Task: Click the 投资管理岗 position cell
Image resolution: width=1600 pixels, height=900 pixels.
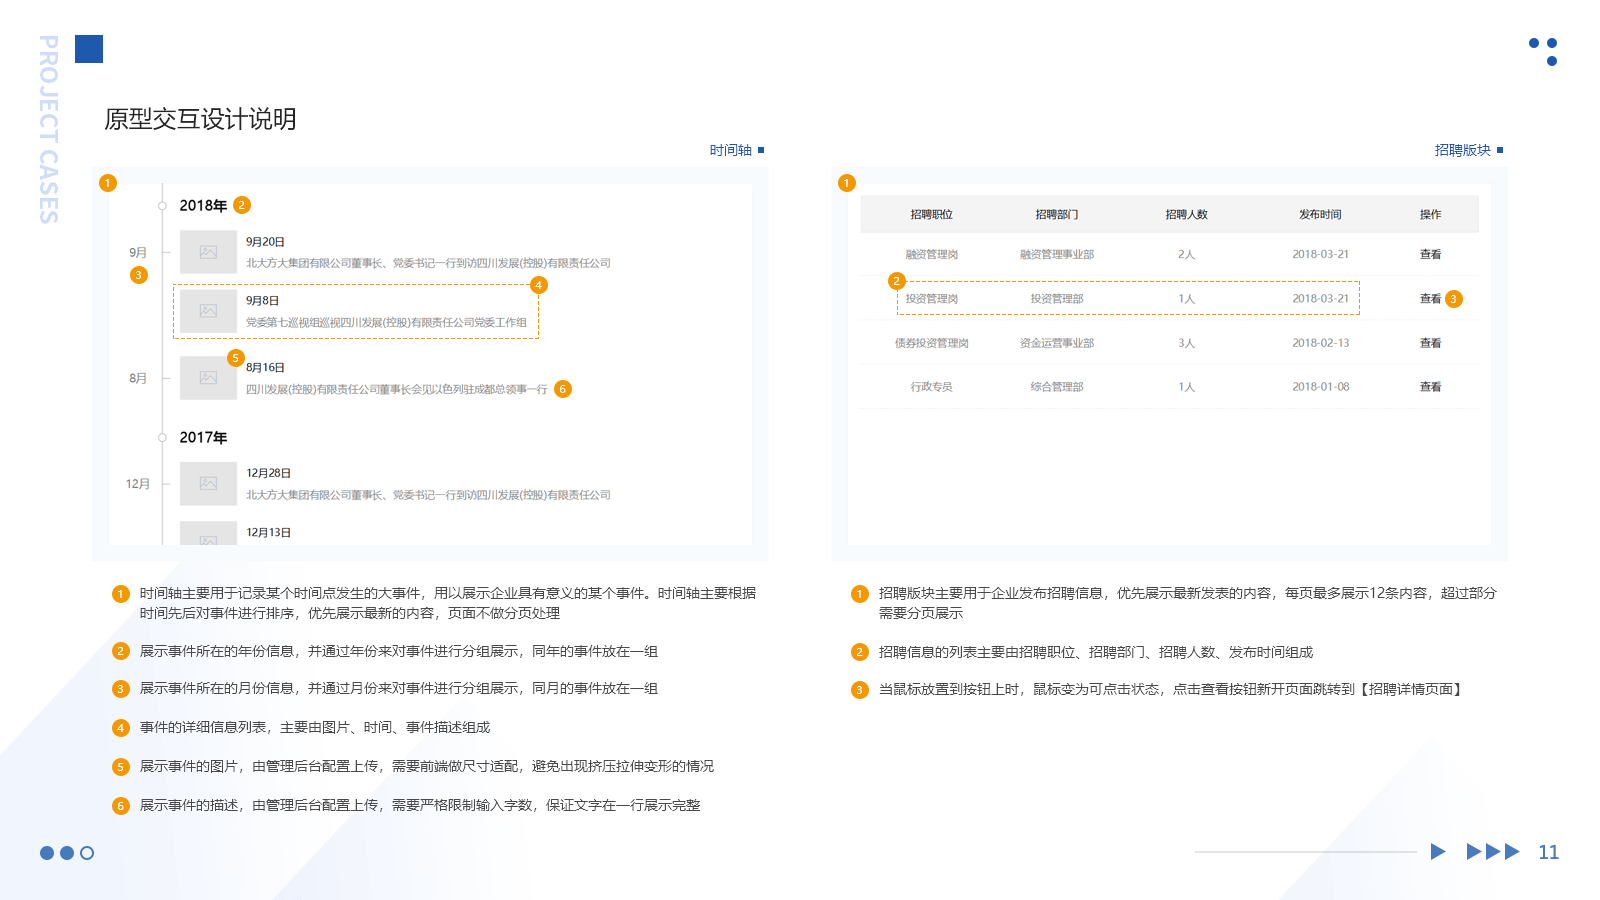Action: point(931,299)
